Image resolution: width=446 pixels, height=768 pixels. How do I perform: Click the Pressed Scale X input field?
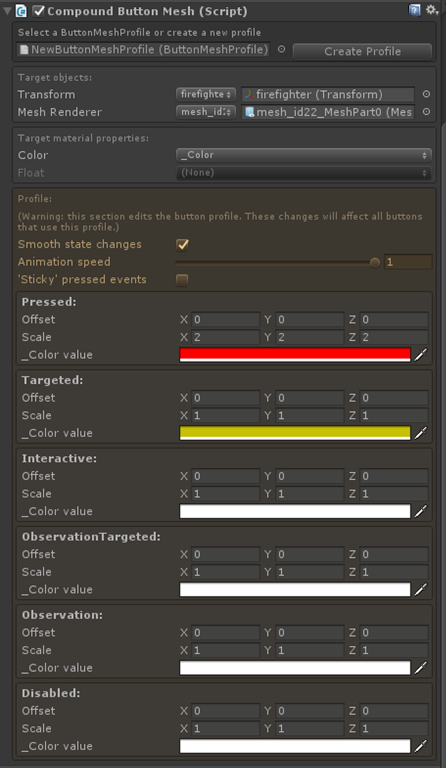click(225, 337)
